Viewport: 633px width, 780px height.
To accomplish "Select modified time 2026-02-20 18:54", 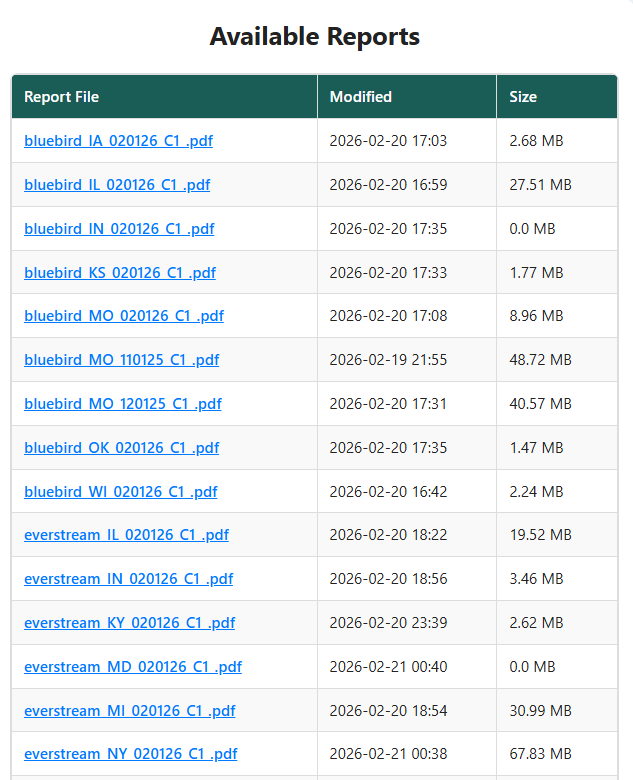I will coord(388,711).
